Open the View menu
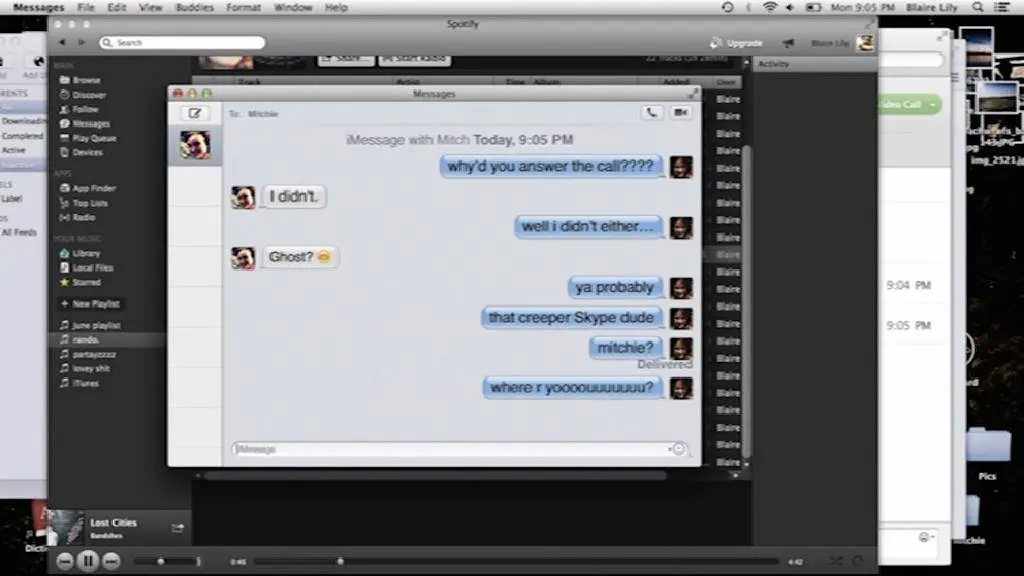 tap(150, 7)
